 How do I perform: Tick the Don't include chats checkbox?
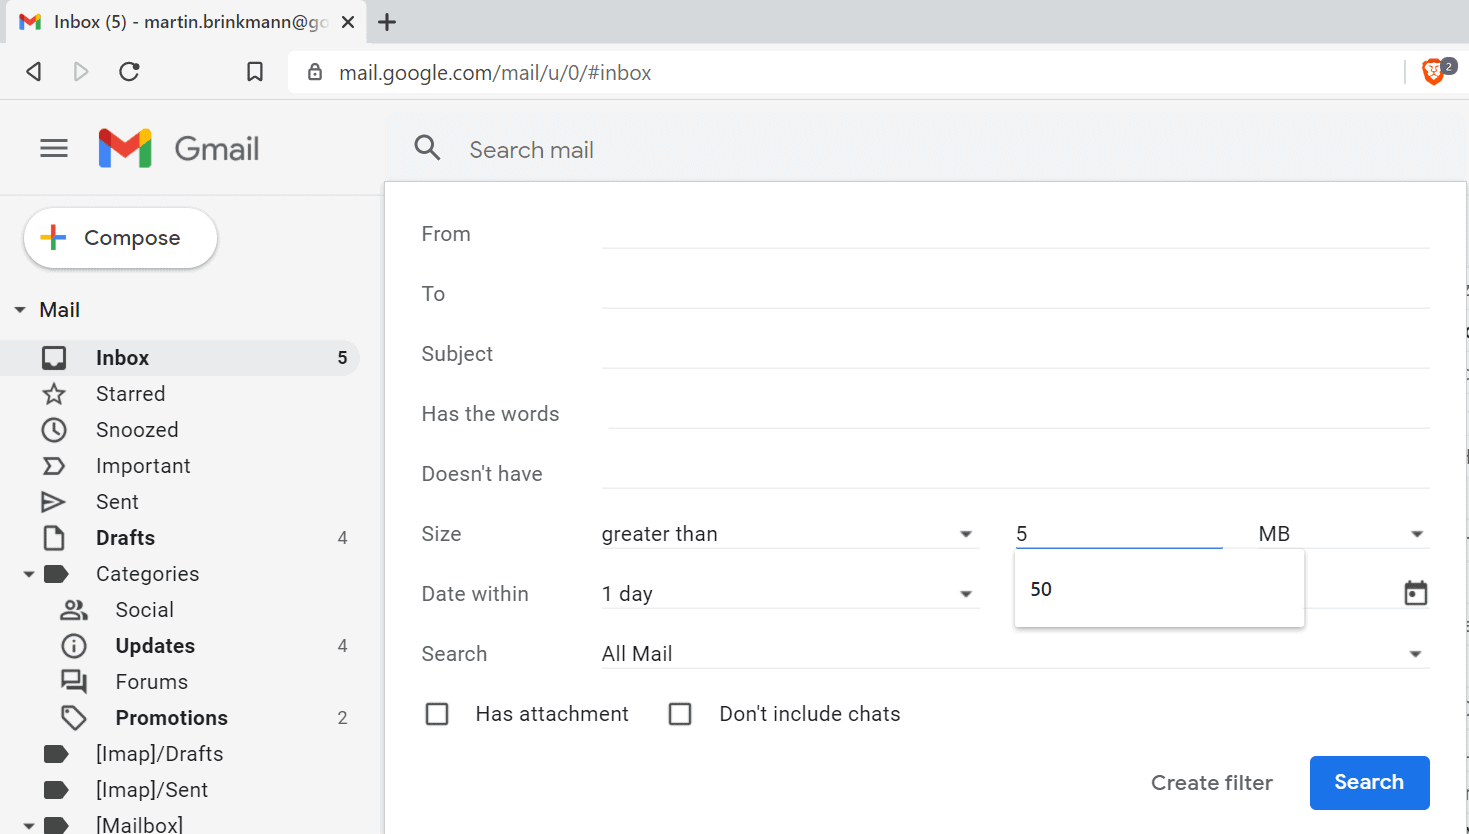680,714
